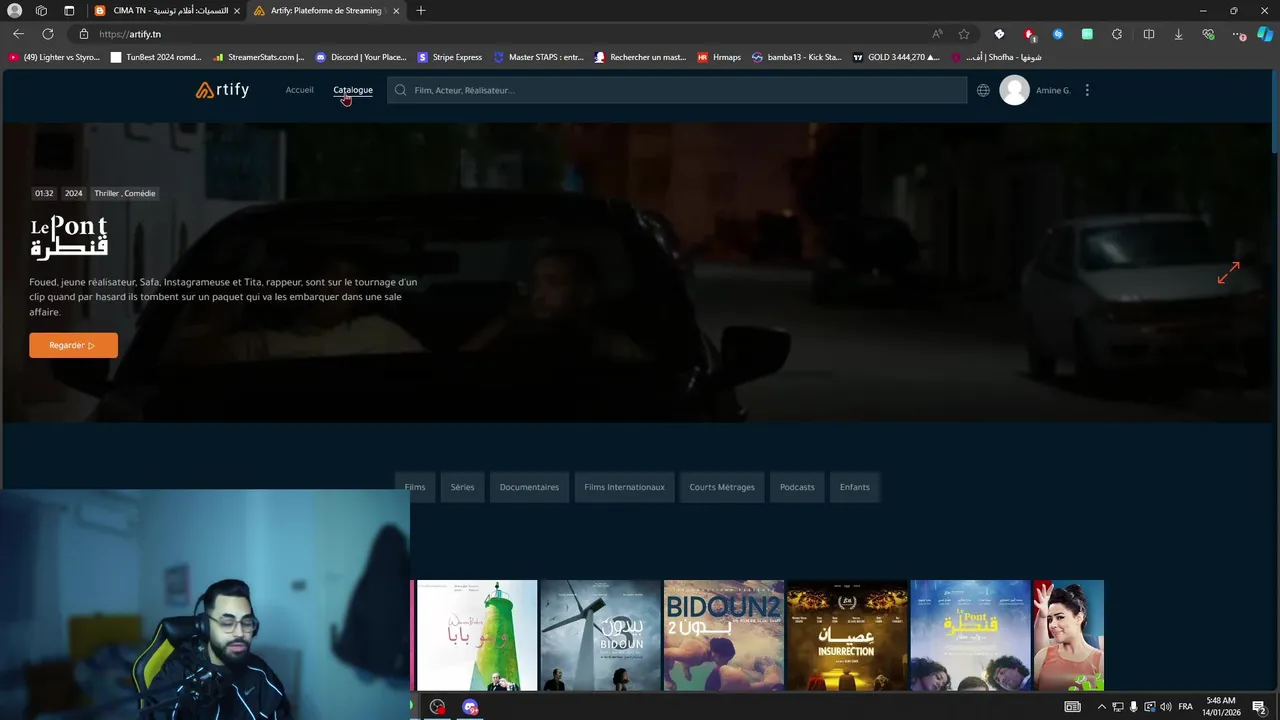
Task: Open the Bidoun wind turbine poster
Action: click(600, 635)
